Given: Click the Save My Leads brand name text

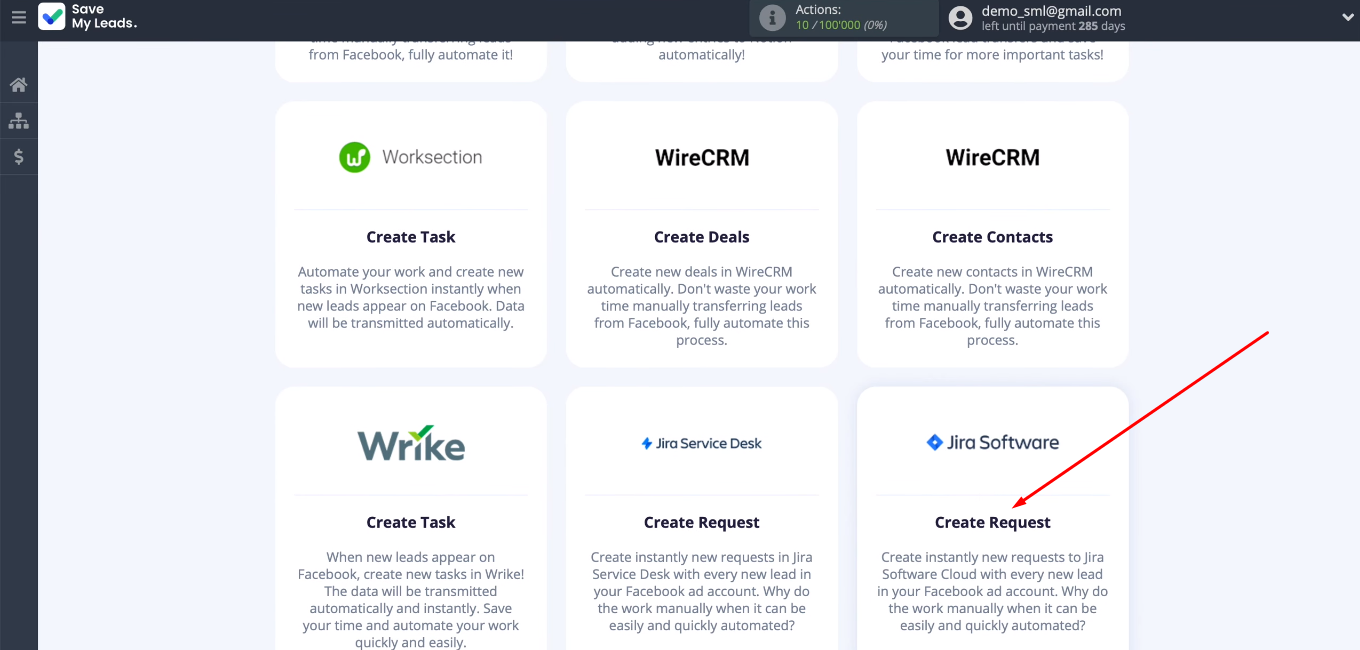Looking at the screenshot, I should point(104,17).
